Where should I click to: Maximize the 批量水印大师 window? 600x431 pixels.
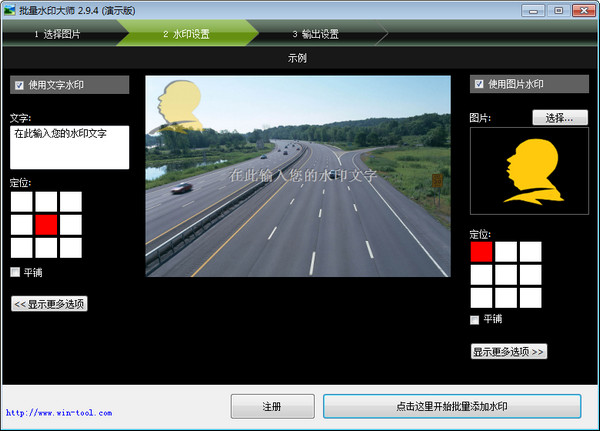pyautogui.click(x=558, y=10)
